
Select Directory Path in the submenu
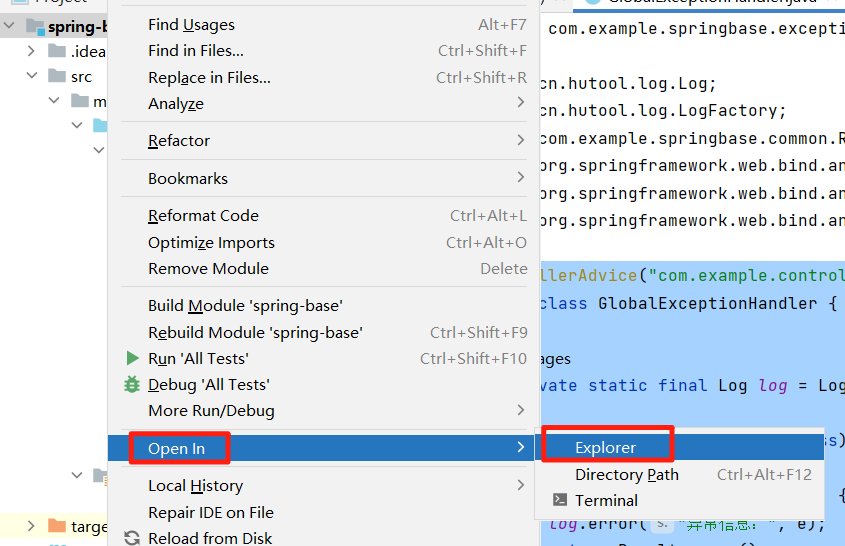pyautogui.click(x=680, y=474)
